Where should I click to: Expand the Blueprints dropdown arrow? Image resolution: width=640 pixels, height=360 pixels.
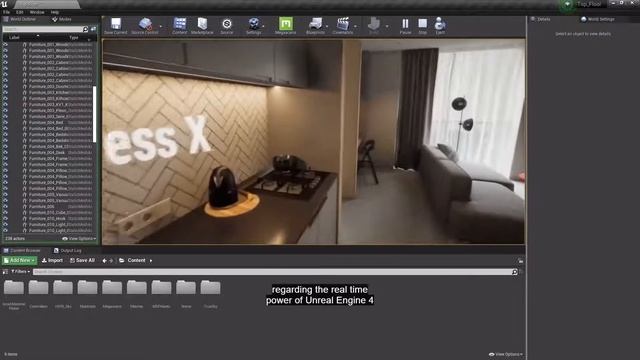click(x=327, y=26)
